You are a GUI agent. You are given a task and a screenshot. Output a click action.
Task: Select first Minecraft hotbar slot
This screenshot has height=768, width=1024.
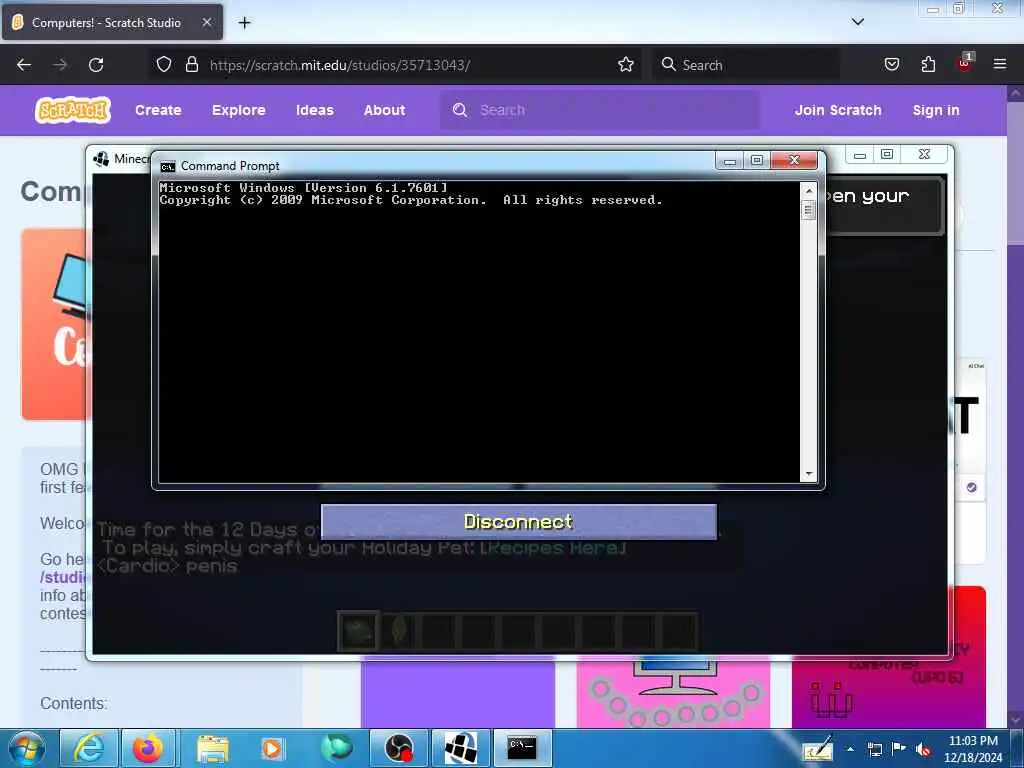(x=359, y=632)
